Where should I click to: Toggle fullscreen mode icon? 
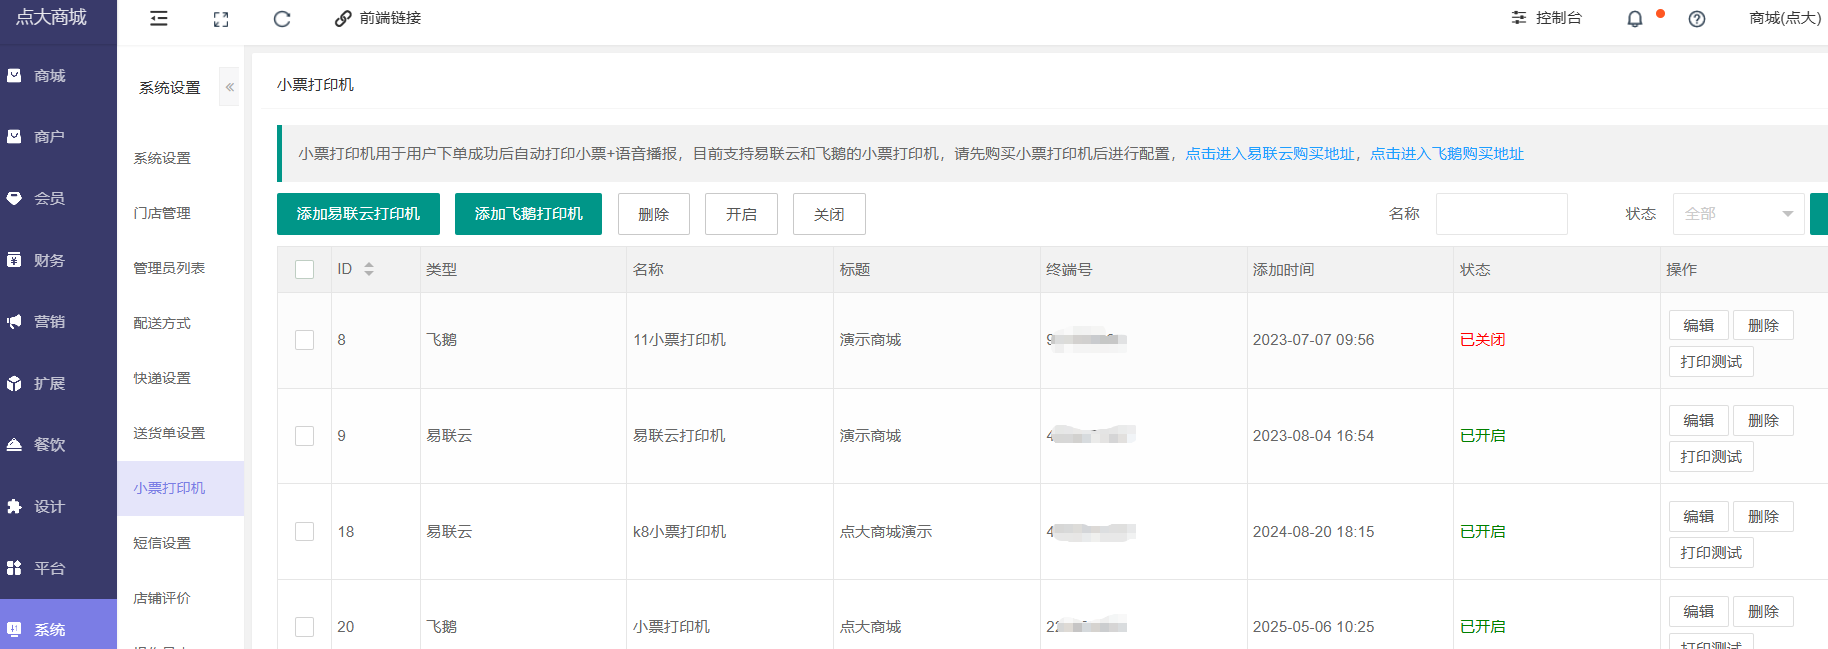[221, 19]
